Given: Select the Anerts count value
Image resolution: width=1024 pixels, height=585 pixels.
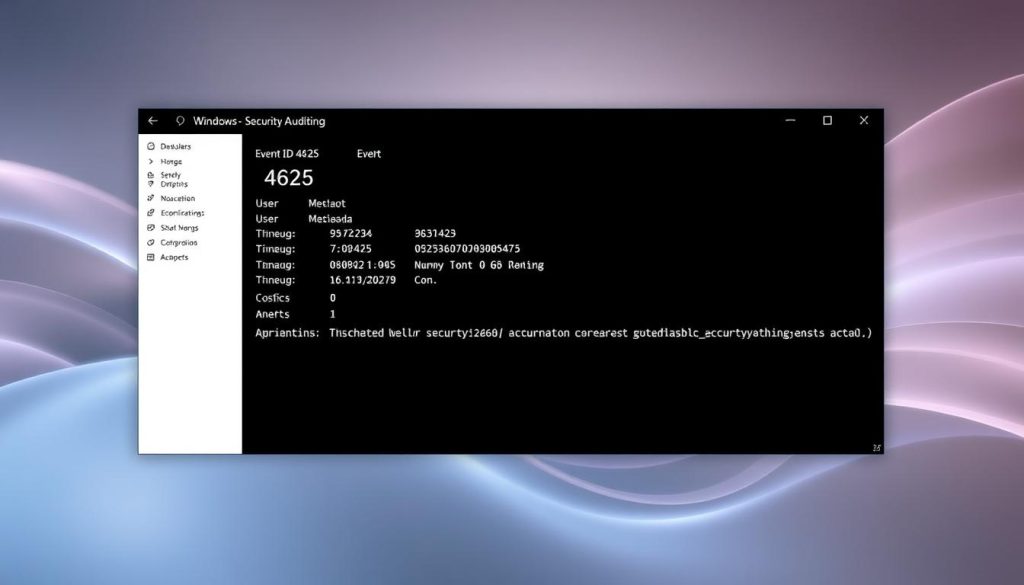Looking at the screenshot, I should (x=334, y=313).
